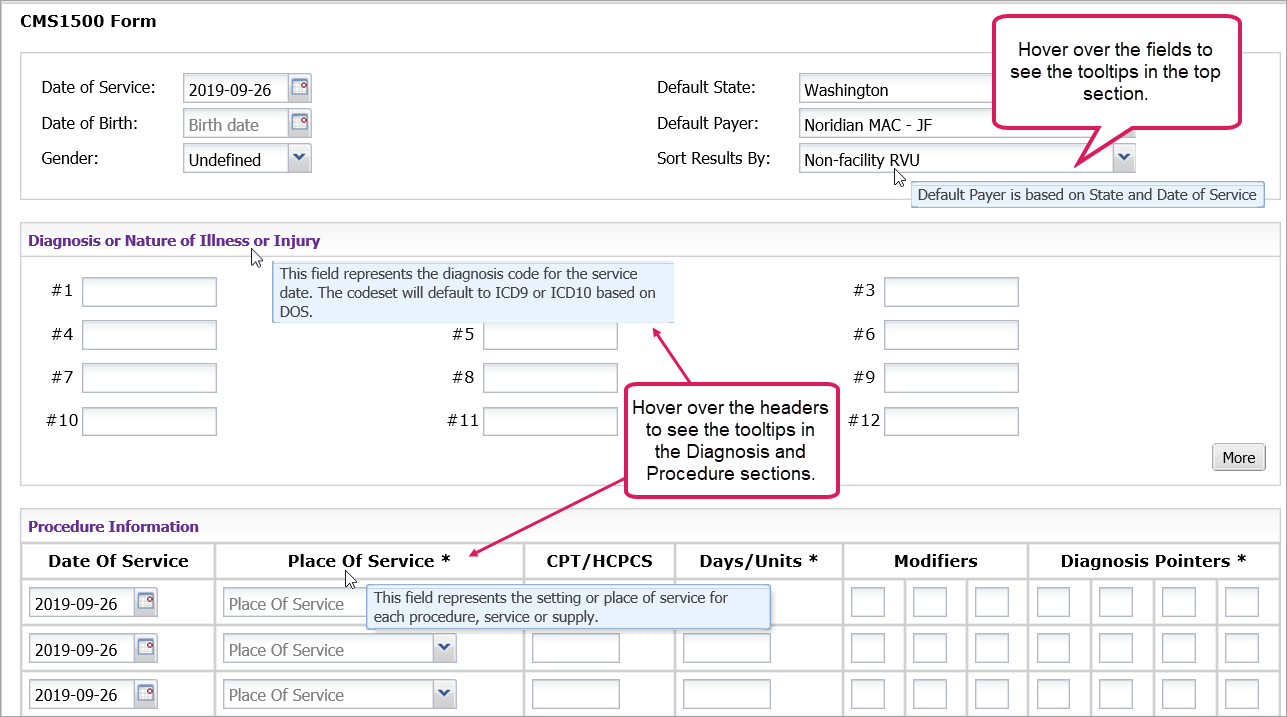Open the Date of Service calendar picker

pos(300,89)
